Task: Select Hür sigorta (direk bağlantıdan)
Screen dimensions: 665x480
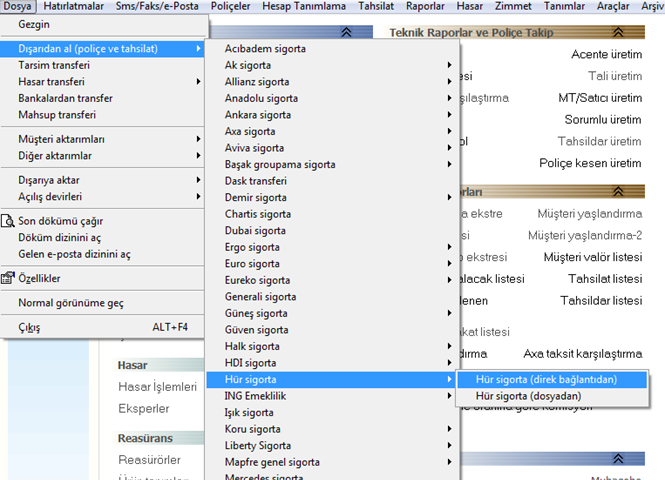Action: (546, 379)
